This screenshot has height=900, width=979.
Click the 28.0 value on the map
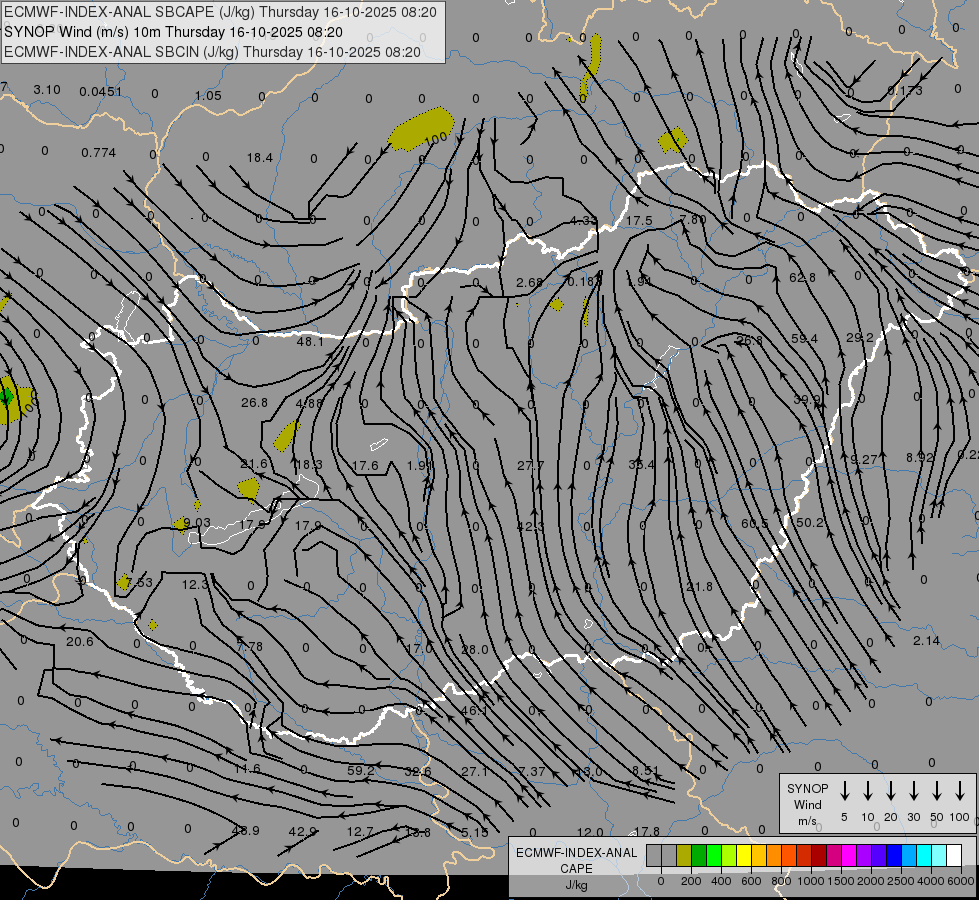coord(475,650)
